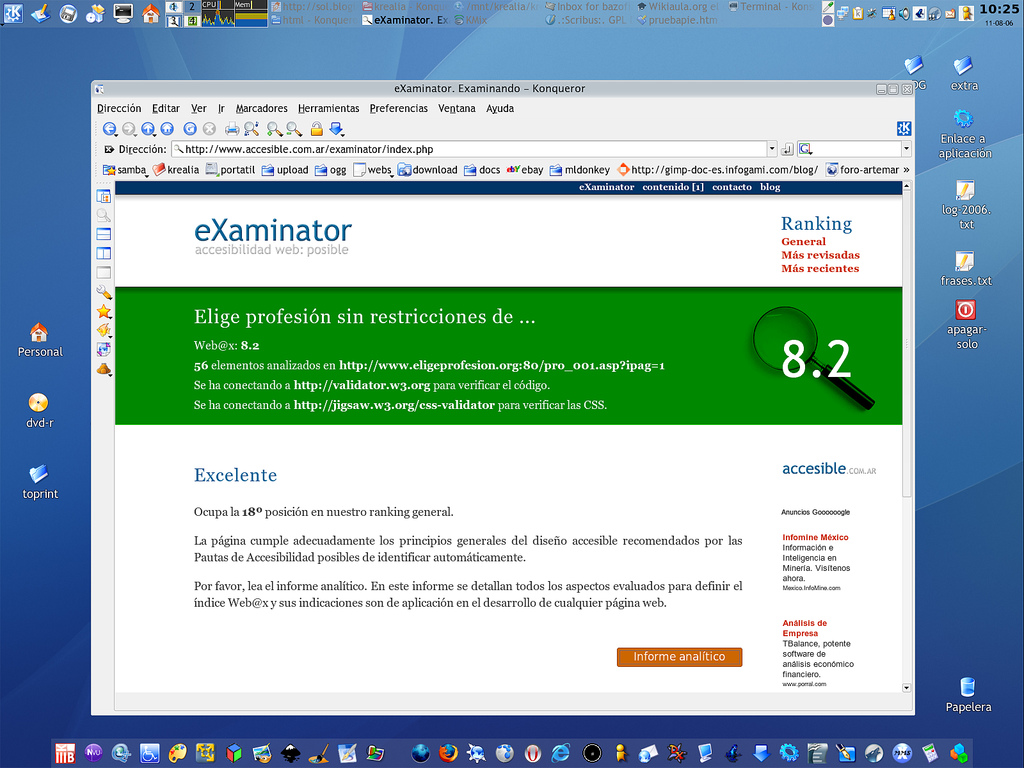This screenshot has width=1024, height=768.
Task: Click the Go button next to address bar
Action: click(x=788, y=150)
